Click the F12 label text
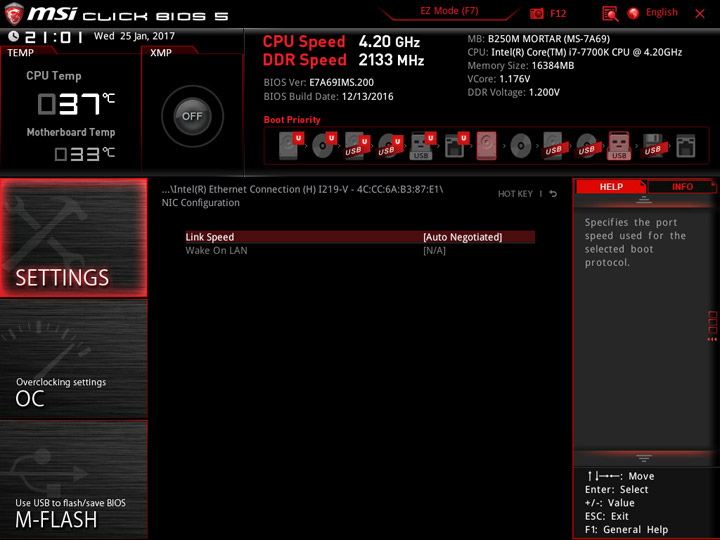 558,14
